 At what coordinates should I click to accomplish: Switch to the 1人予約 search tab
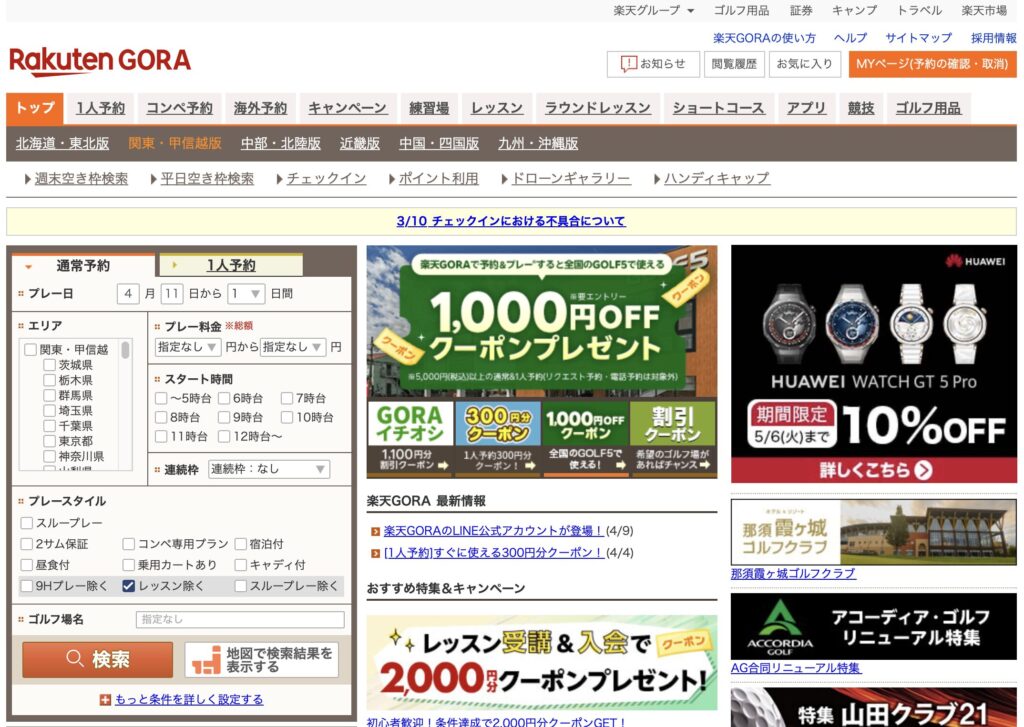pos(230,265)
